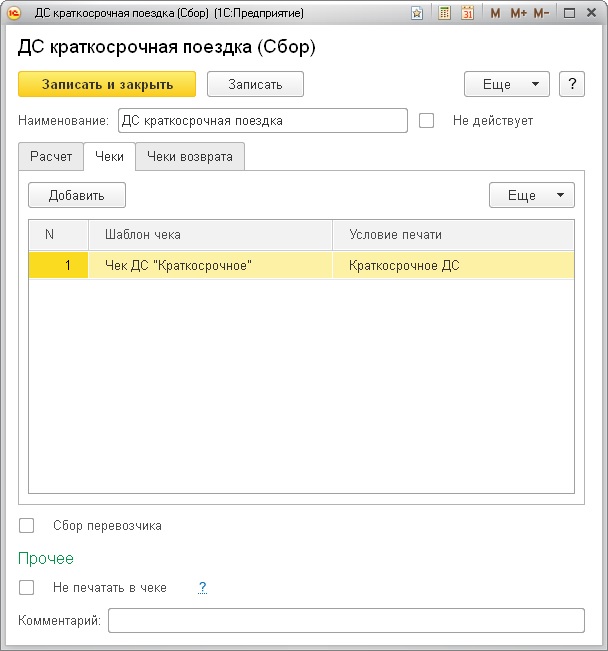Open the "Еще" dropdown above the table

(x=531, y=195)
